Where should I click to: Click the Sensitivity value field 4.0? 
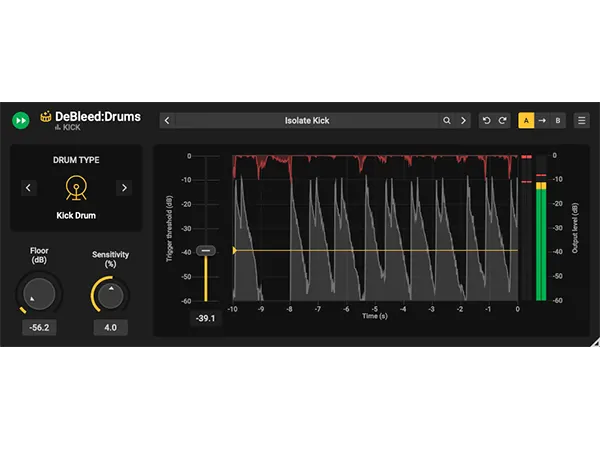111,328
